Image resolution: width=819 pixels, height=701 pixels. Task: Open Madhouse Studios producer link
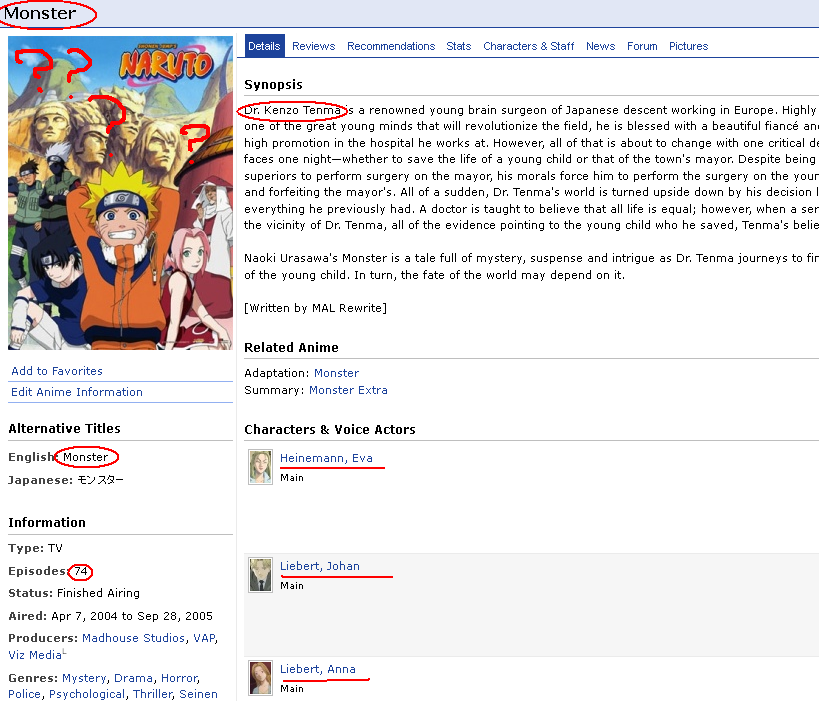click(x=133, y=638)
